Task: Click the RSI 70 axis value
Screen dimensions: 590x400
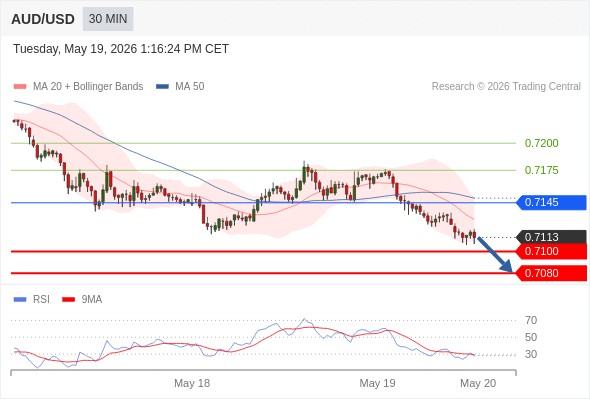Action: (531, 320)
